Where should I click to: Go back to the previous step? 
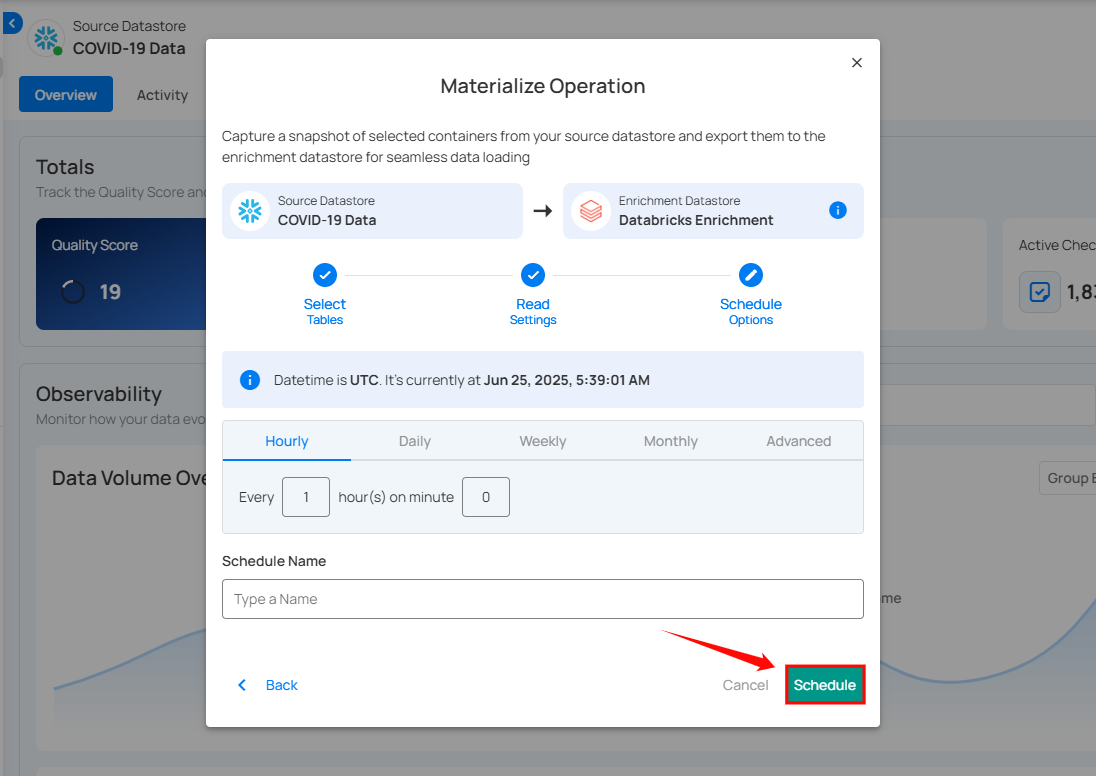click(269, 685)
